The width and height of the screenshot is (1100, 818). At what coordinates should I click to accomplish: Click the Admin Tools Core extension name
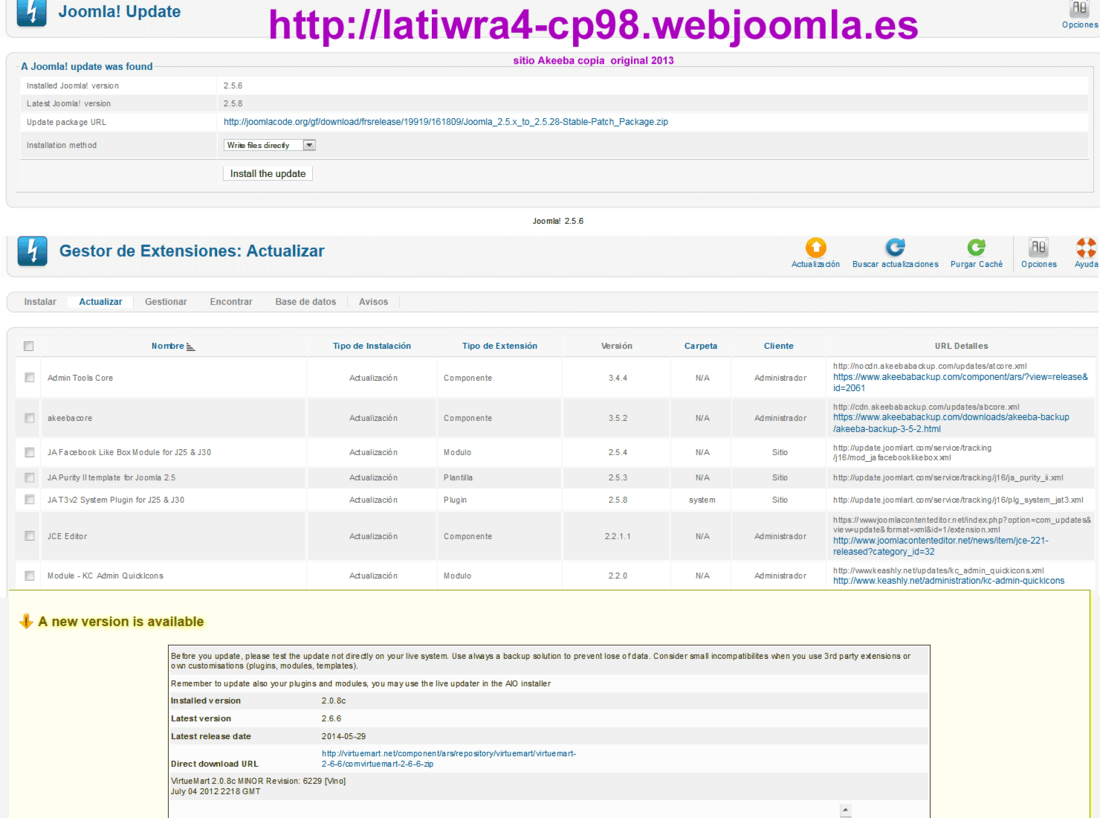point(80,377)
